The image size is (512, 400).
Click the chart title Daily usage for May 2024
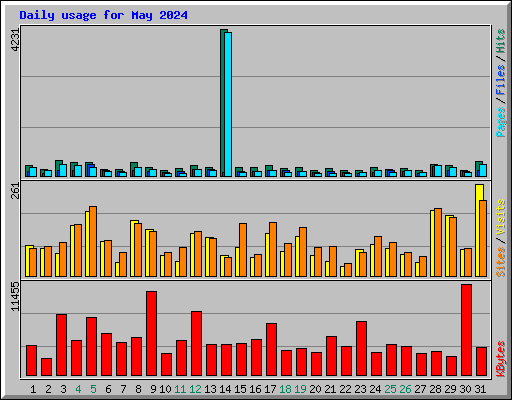[x=103, y=15]
